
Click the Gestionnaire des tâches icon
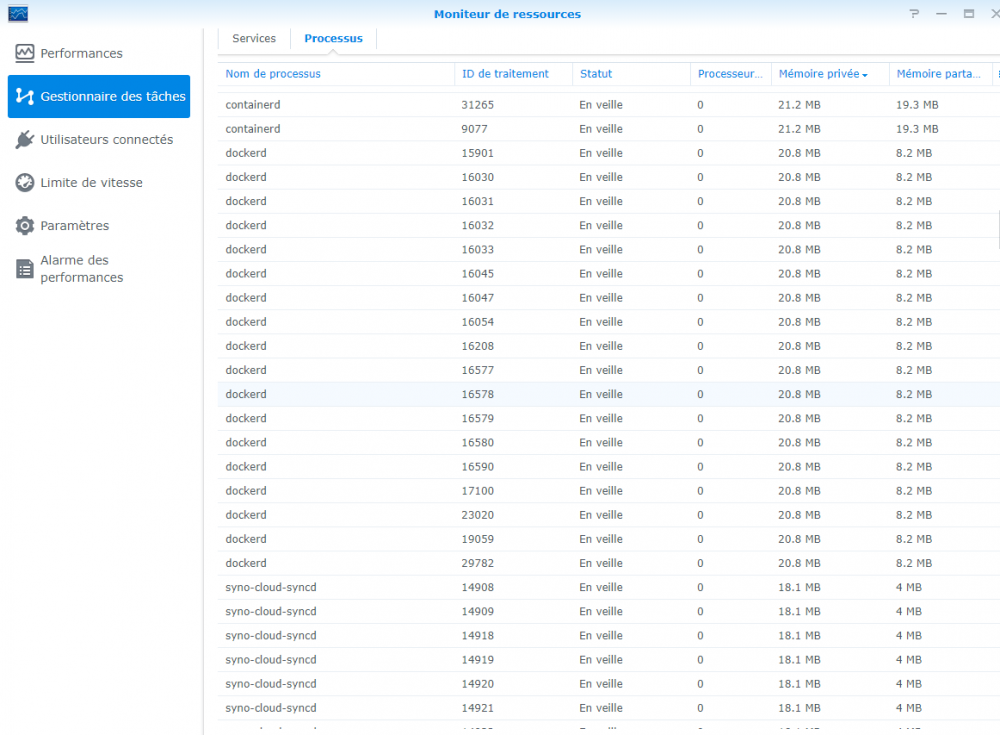[25, 97]
